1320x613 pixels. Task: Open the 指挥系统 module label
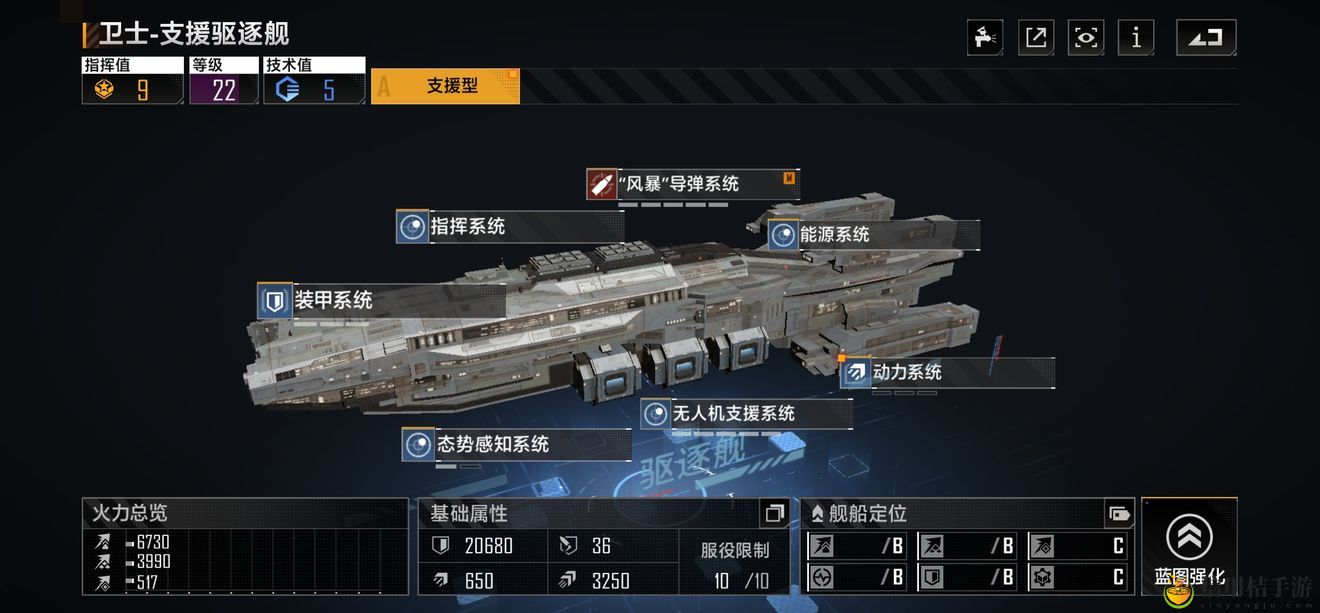[x=509, y=227]
